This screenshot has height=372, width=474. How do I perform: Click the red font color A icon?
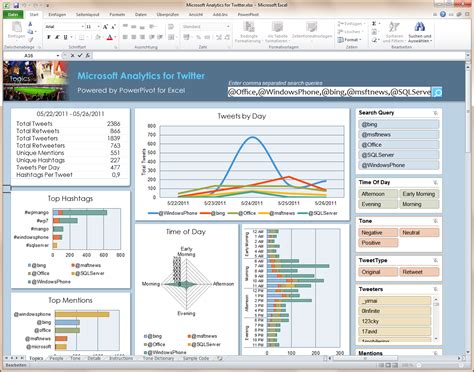coord(109,37)
